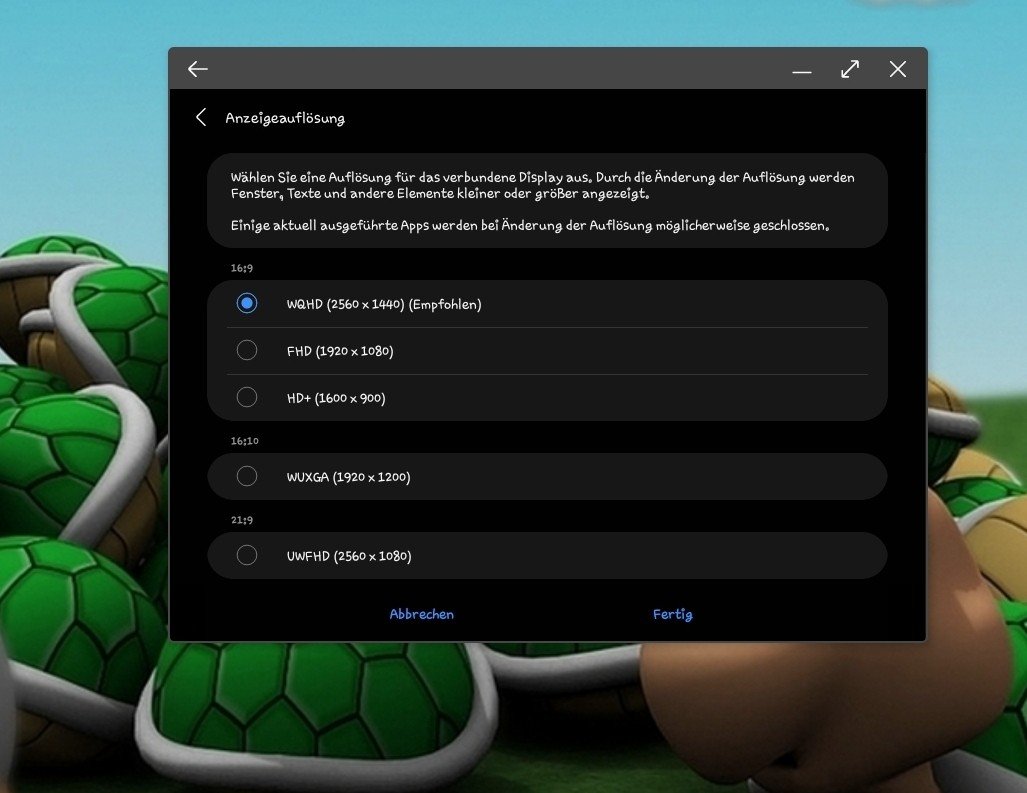The image size is (1027, 793).
Task: Click the Anzeigeauflösung page title
Action: 285,118
